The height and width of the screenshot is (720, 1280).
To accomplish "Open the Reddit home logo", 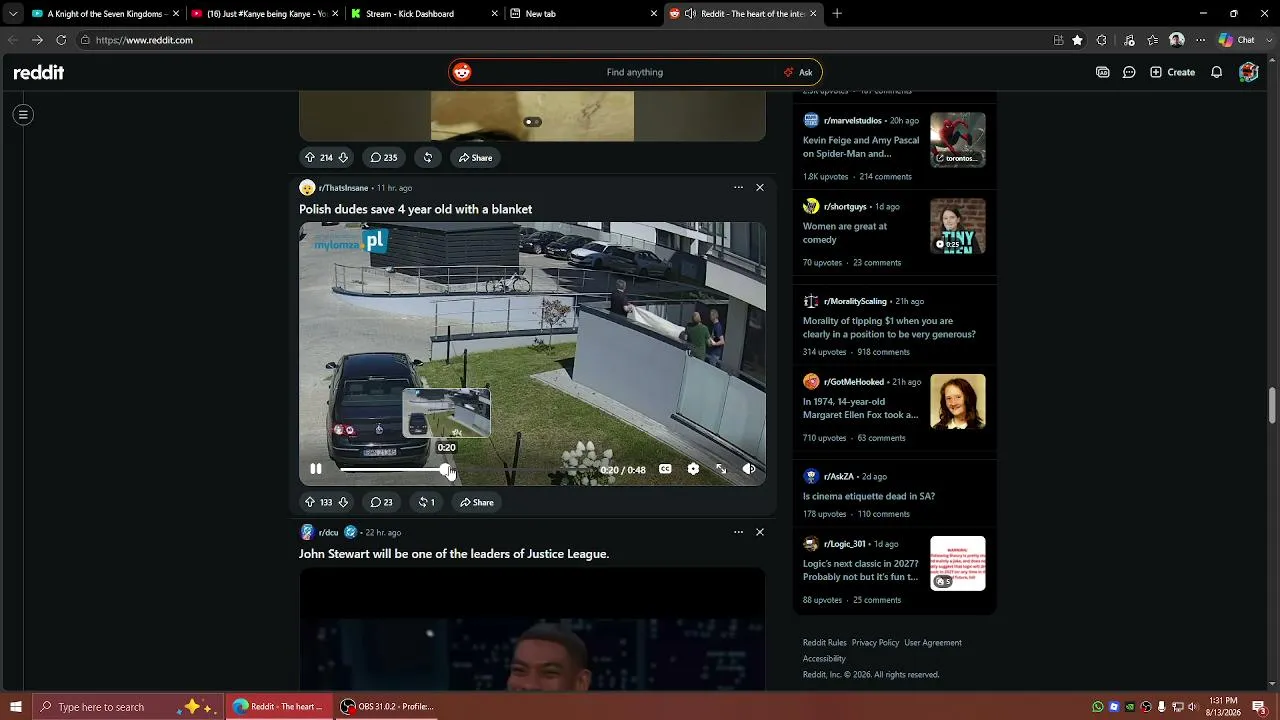I will coord(39,72).
